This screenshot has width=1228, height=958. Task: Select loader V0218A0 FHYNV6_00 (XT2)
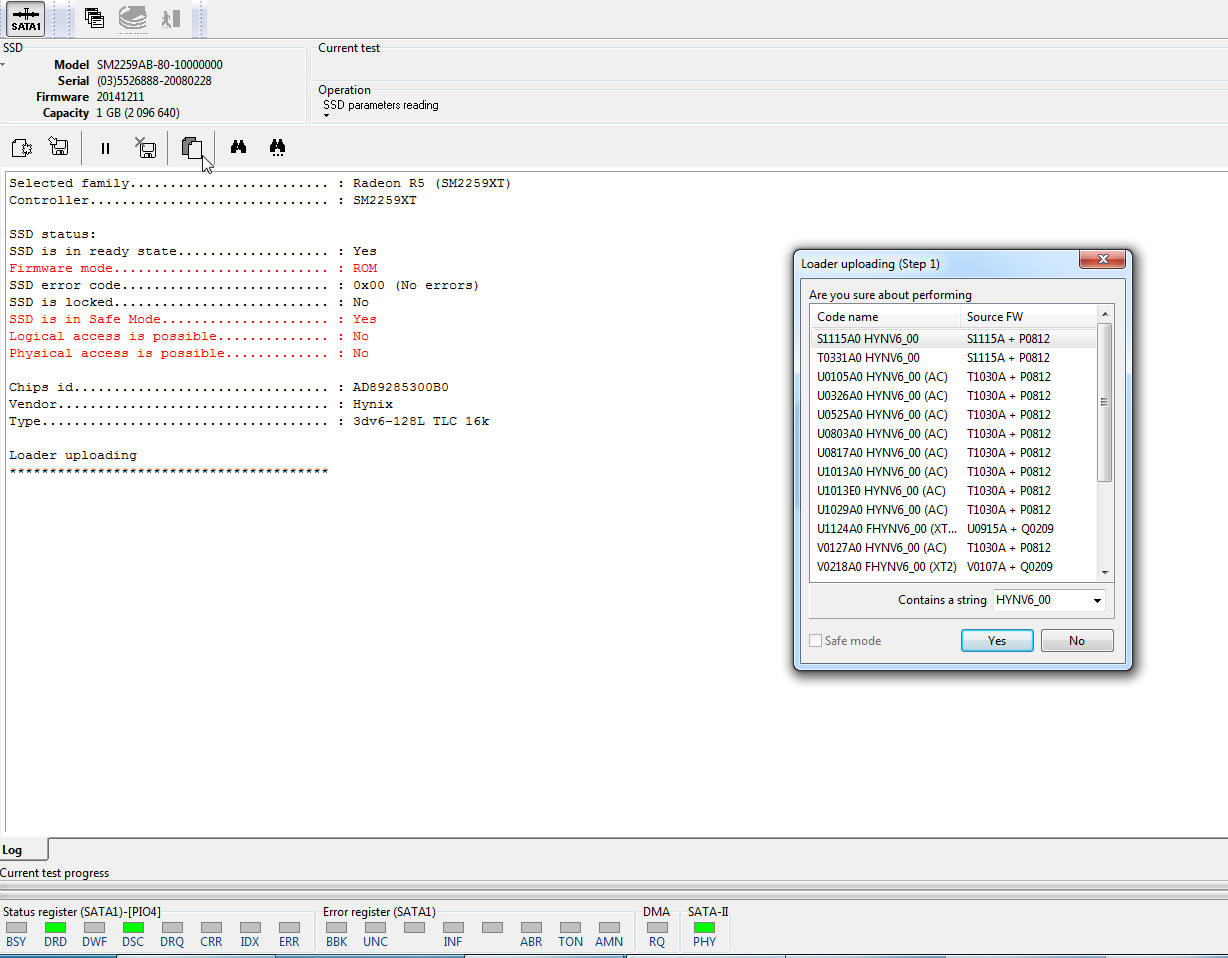tap(954, 567)
